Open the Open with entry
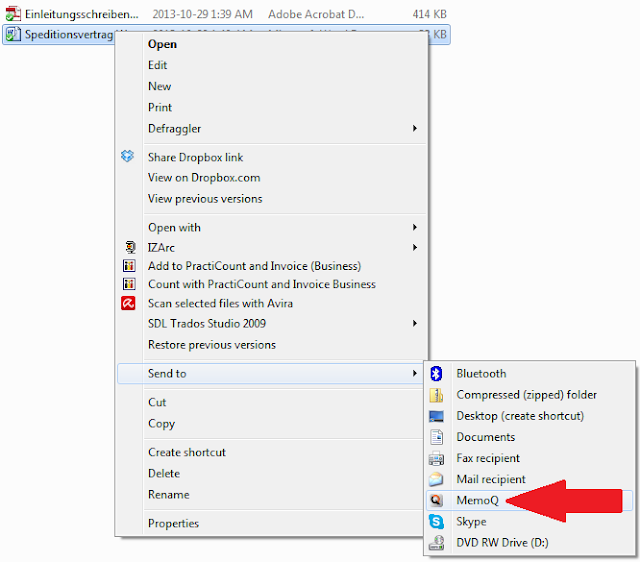The height and width of the screenshot is (562, 640). [x=174, y=227]
